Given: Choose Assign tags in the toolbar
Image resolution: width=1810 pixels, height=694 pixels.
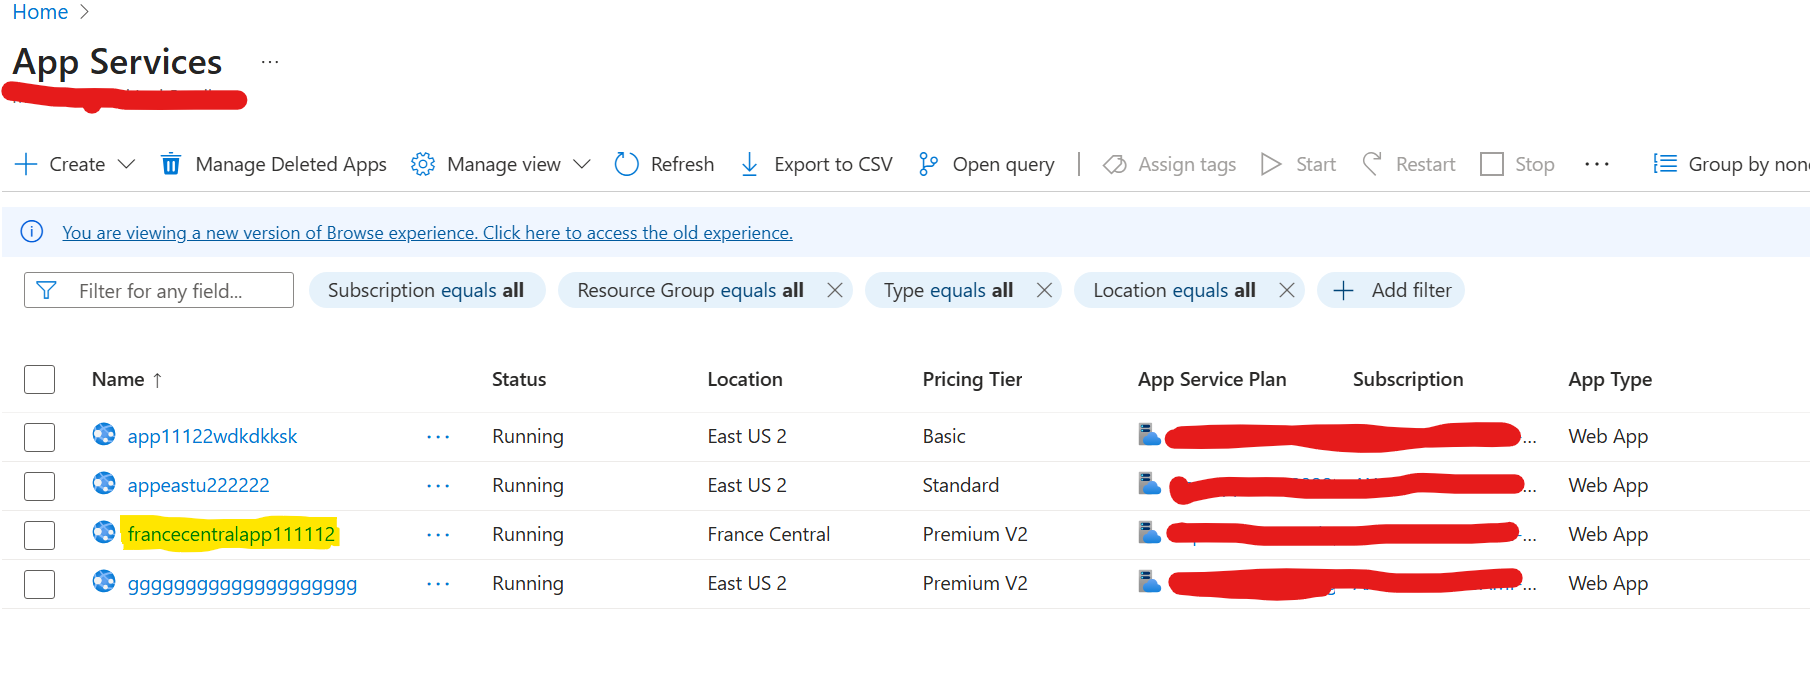Looking at the screenshot, I should (x=1187, y=164).
